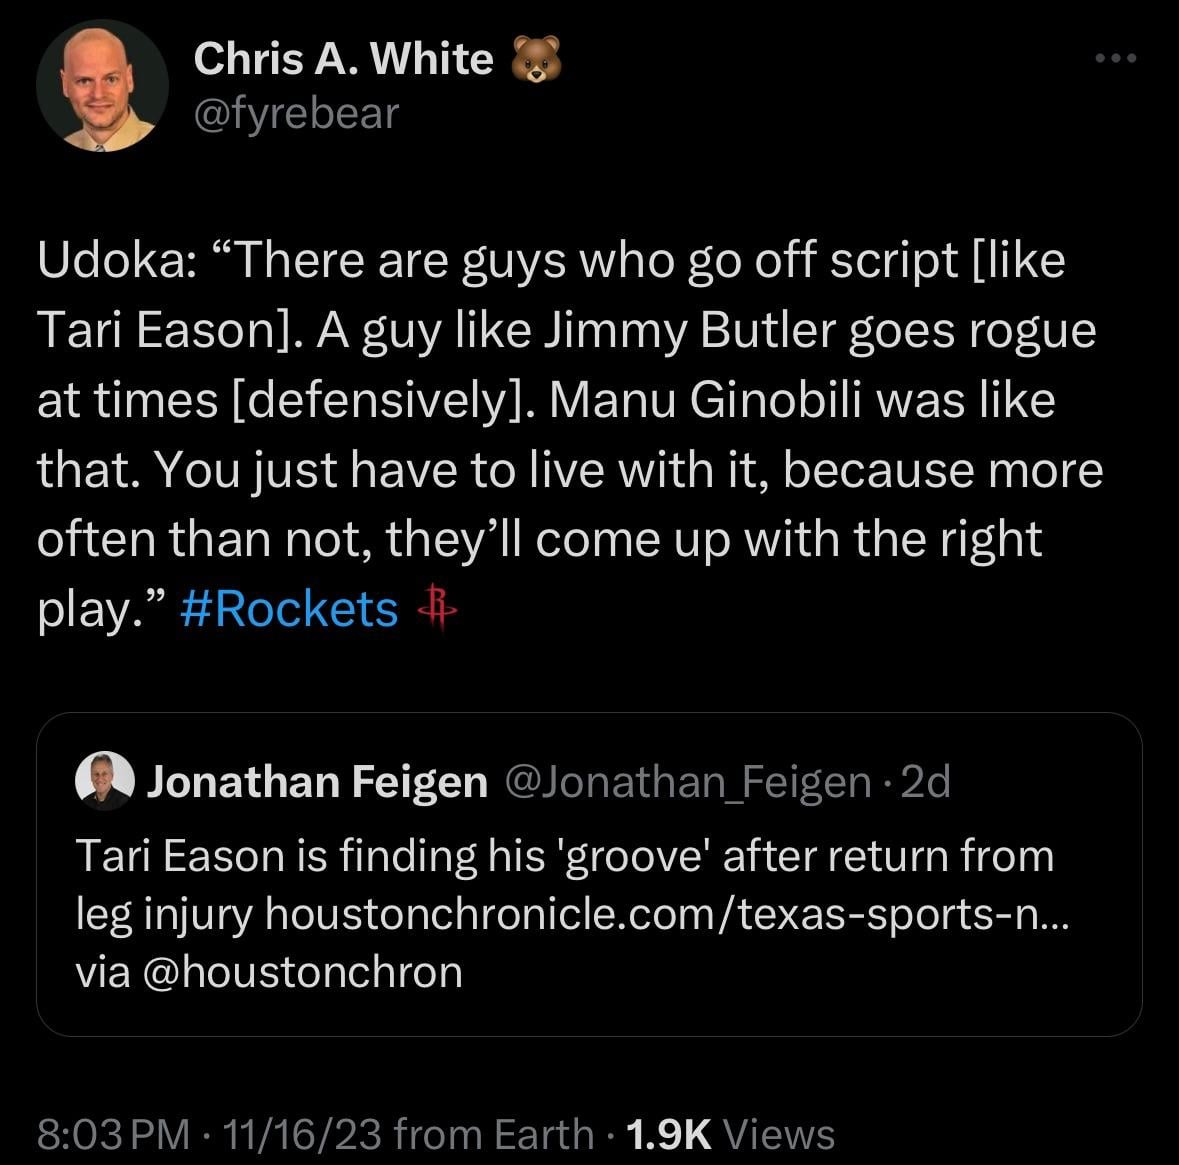Click the 11/16/23 post date

pos(304,1134)
